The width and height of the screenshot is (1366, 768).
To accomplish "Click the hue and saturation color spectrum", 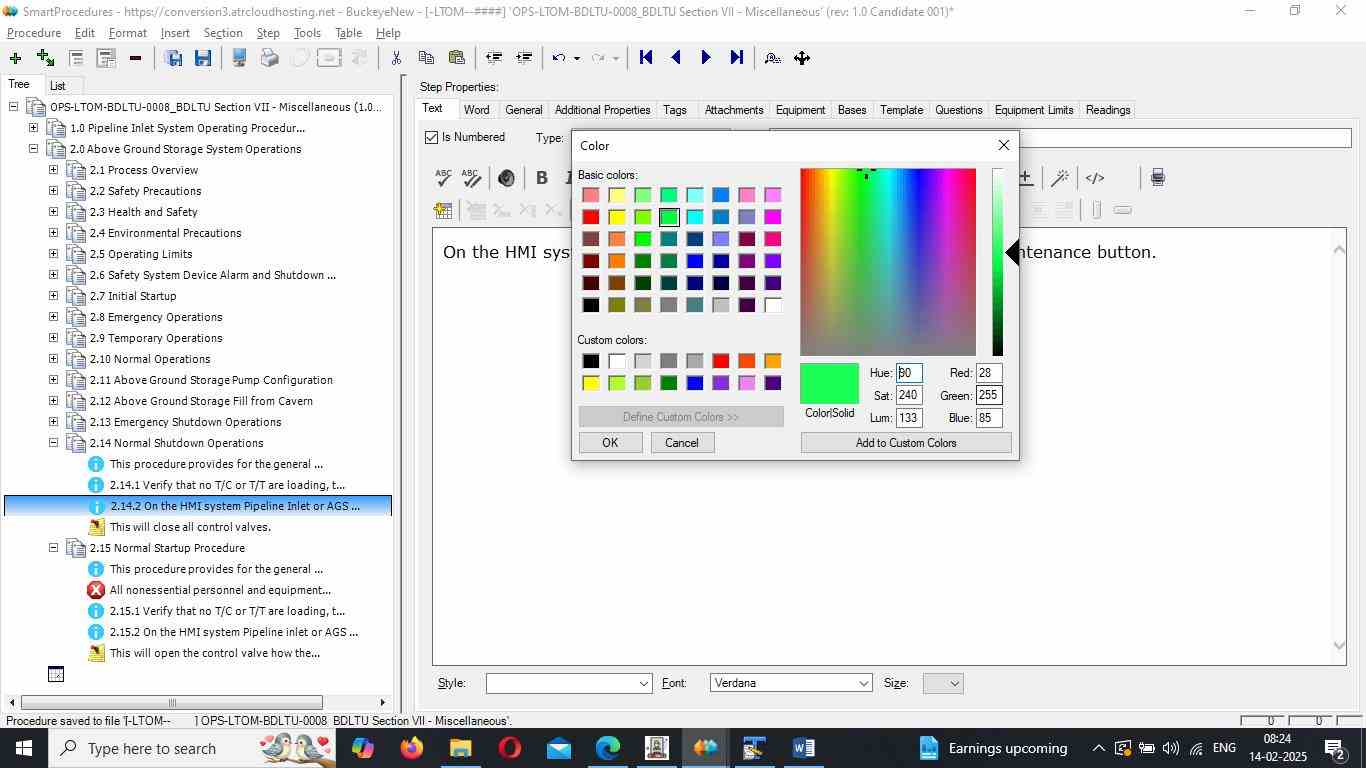I will click(888, 262).
